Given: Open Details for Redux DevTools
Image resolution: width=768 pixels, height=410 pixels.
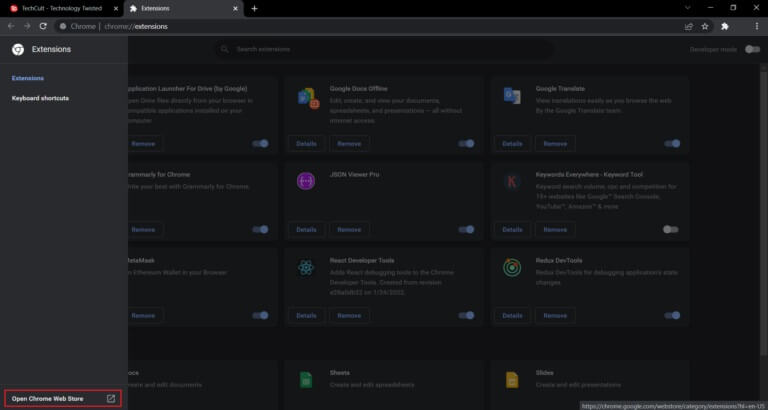Looking at the screenshot, I should [x=512, y=315].
